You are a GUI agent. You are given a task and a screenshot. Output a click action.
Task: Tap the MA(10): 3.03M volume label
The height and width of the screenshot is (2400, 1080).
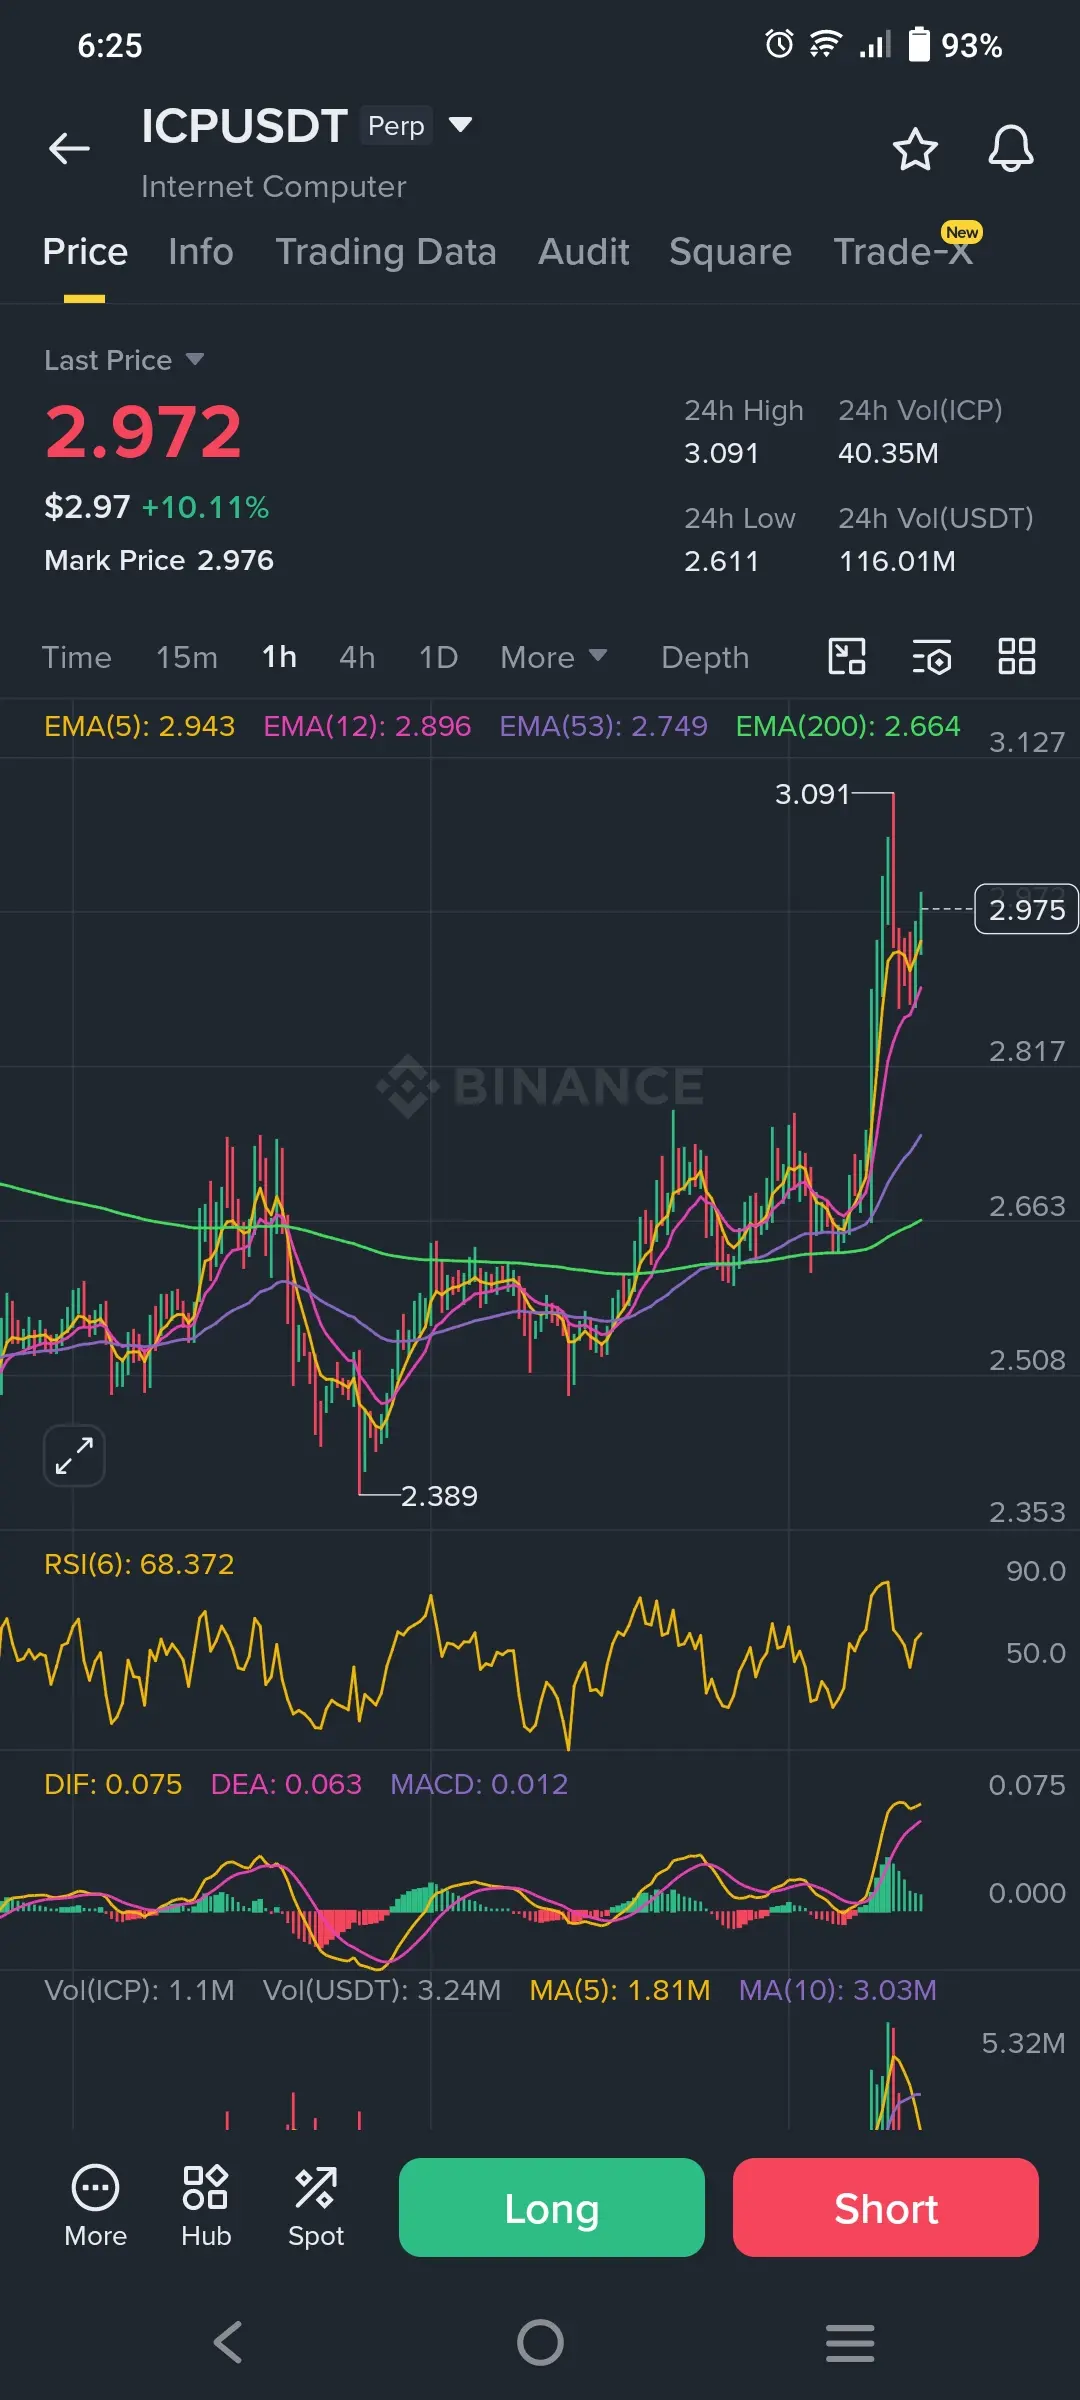tap(838, 1990)
